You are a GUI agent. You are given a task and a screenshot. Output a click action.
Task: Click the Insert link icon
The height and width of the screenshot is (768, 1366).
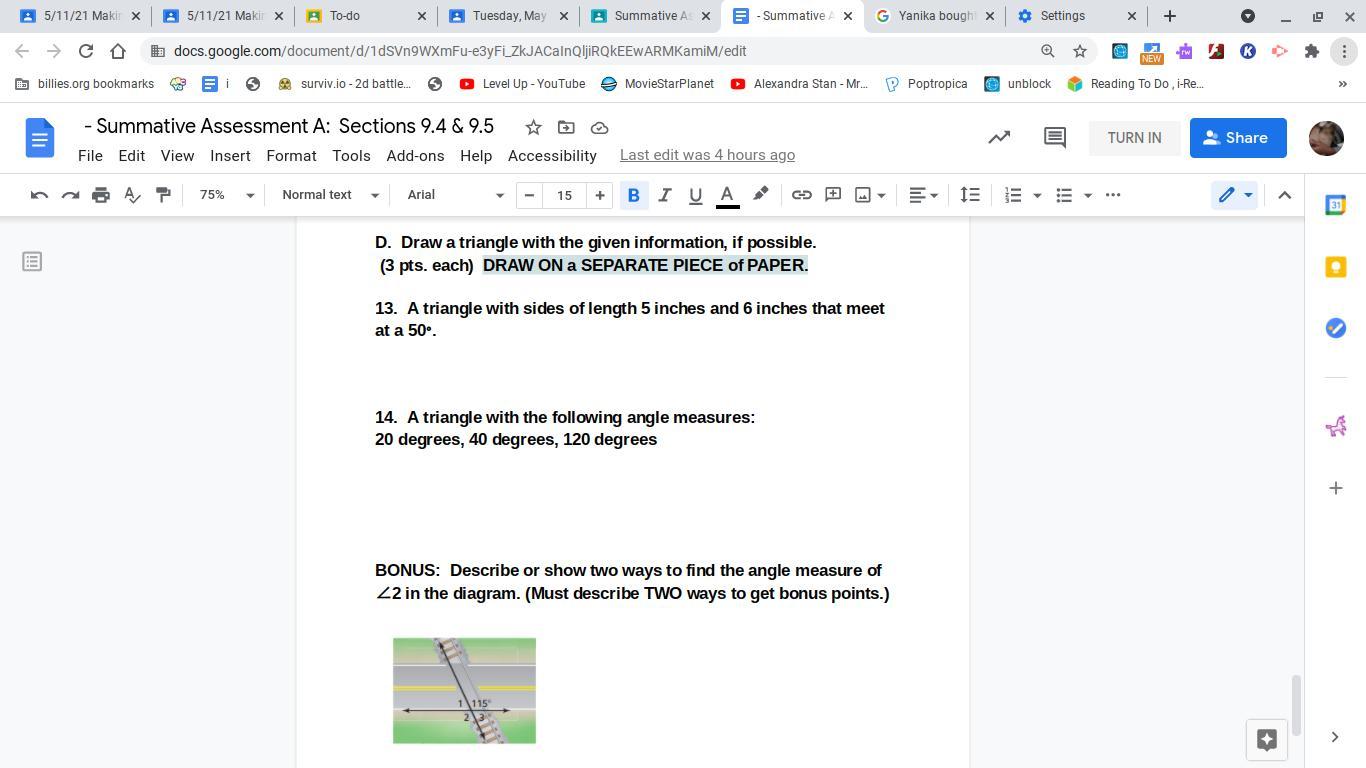pos(801,195)
